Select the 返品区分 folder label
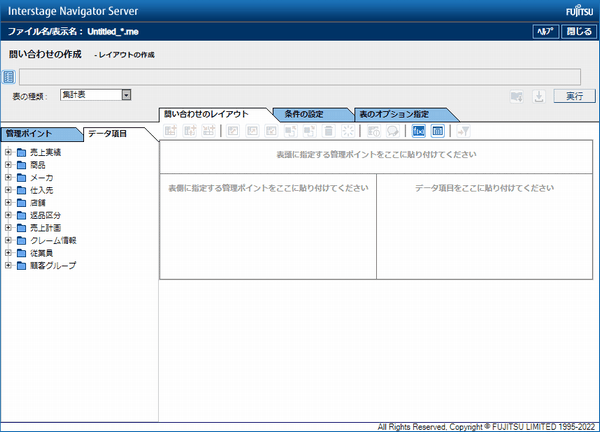Screen dimensions: 600x432 [45, 215]
